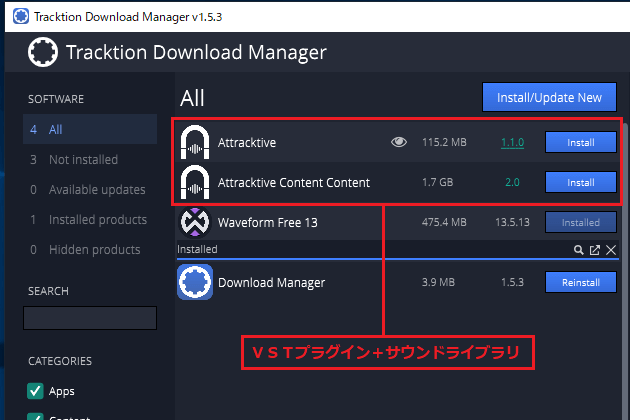Uncheck the Apps category checkbox
The image size is (630, 420).
(34, 391)
